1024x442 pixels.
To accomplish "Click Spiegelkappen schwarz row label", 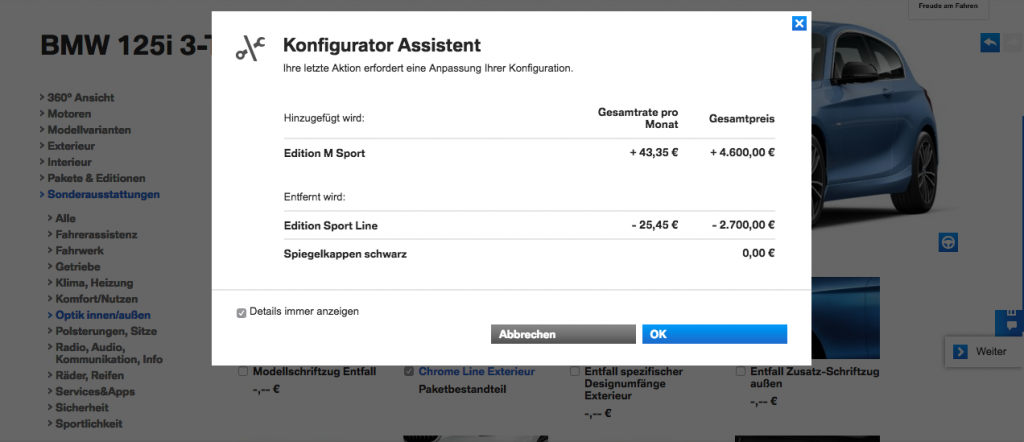I will (x=345, y=254).
